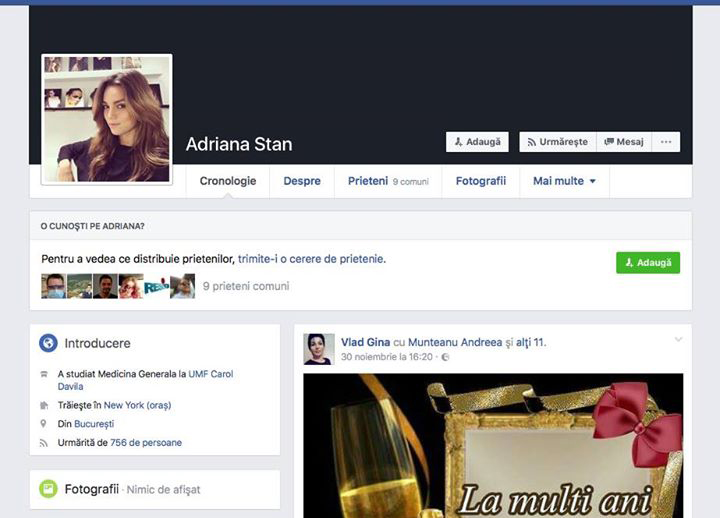Open post options chevron on Vlad Gina's post
Screen dimensions: 720x518
(678, 340)
